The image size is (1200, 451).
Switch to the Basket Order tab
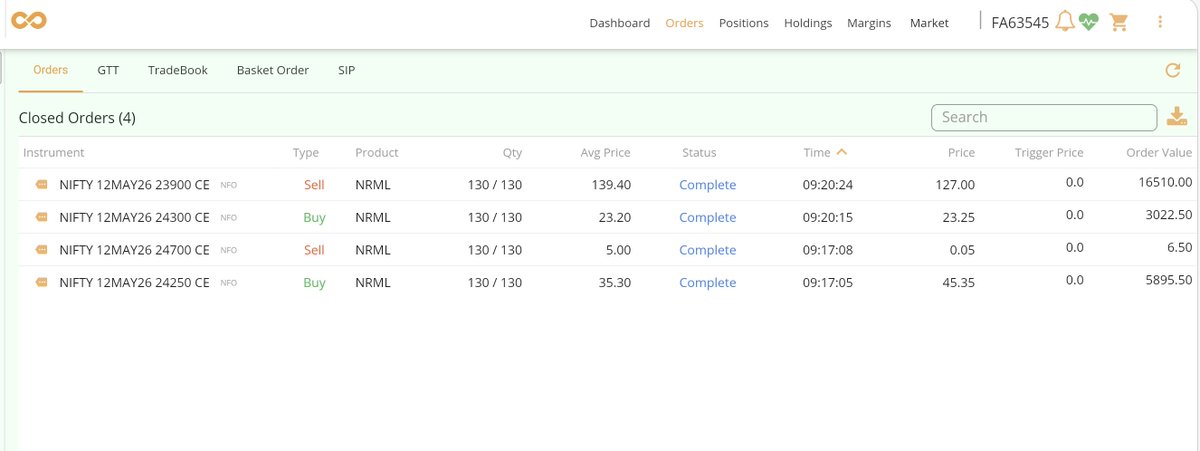(273, 70)
